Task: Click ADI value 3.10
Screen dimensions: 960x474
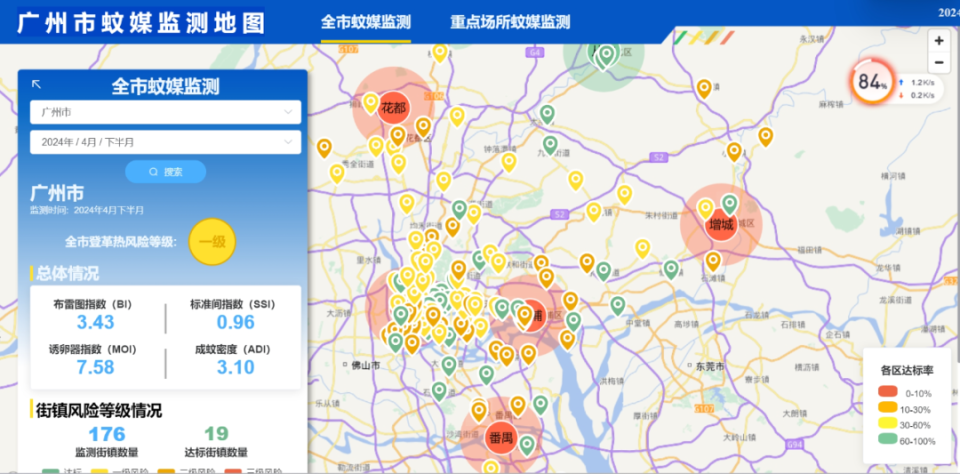Action: [235, 367]
